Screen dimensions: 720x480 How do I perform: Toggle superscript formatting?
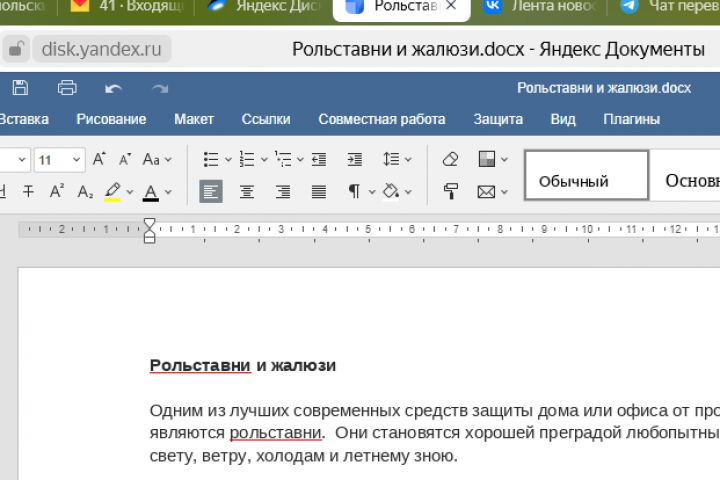pyautogui.click(x=56, y=191)
